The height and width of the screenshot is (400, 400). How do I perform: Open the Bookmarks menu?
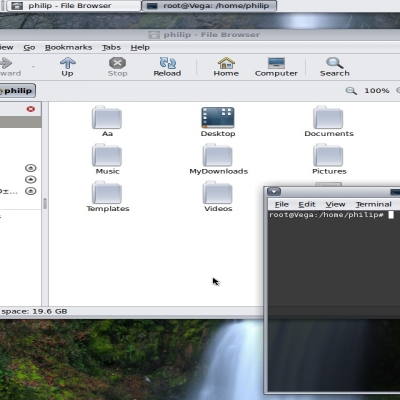click(x=68, y=47)
